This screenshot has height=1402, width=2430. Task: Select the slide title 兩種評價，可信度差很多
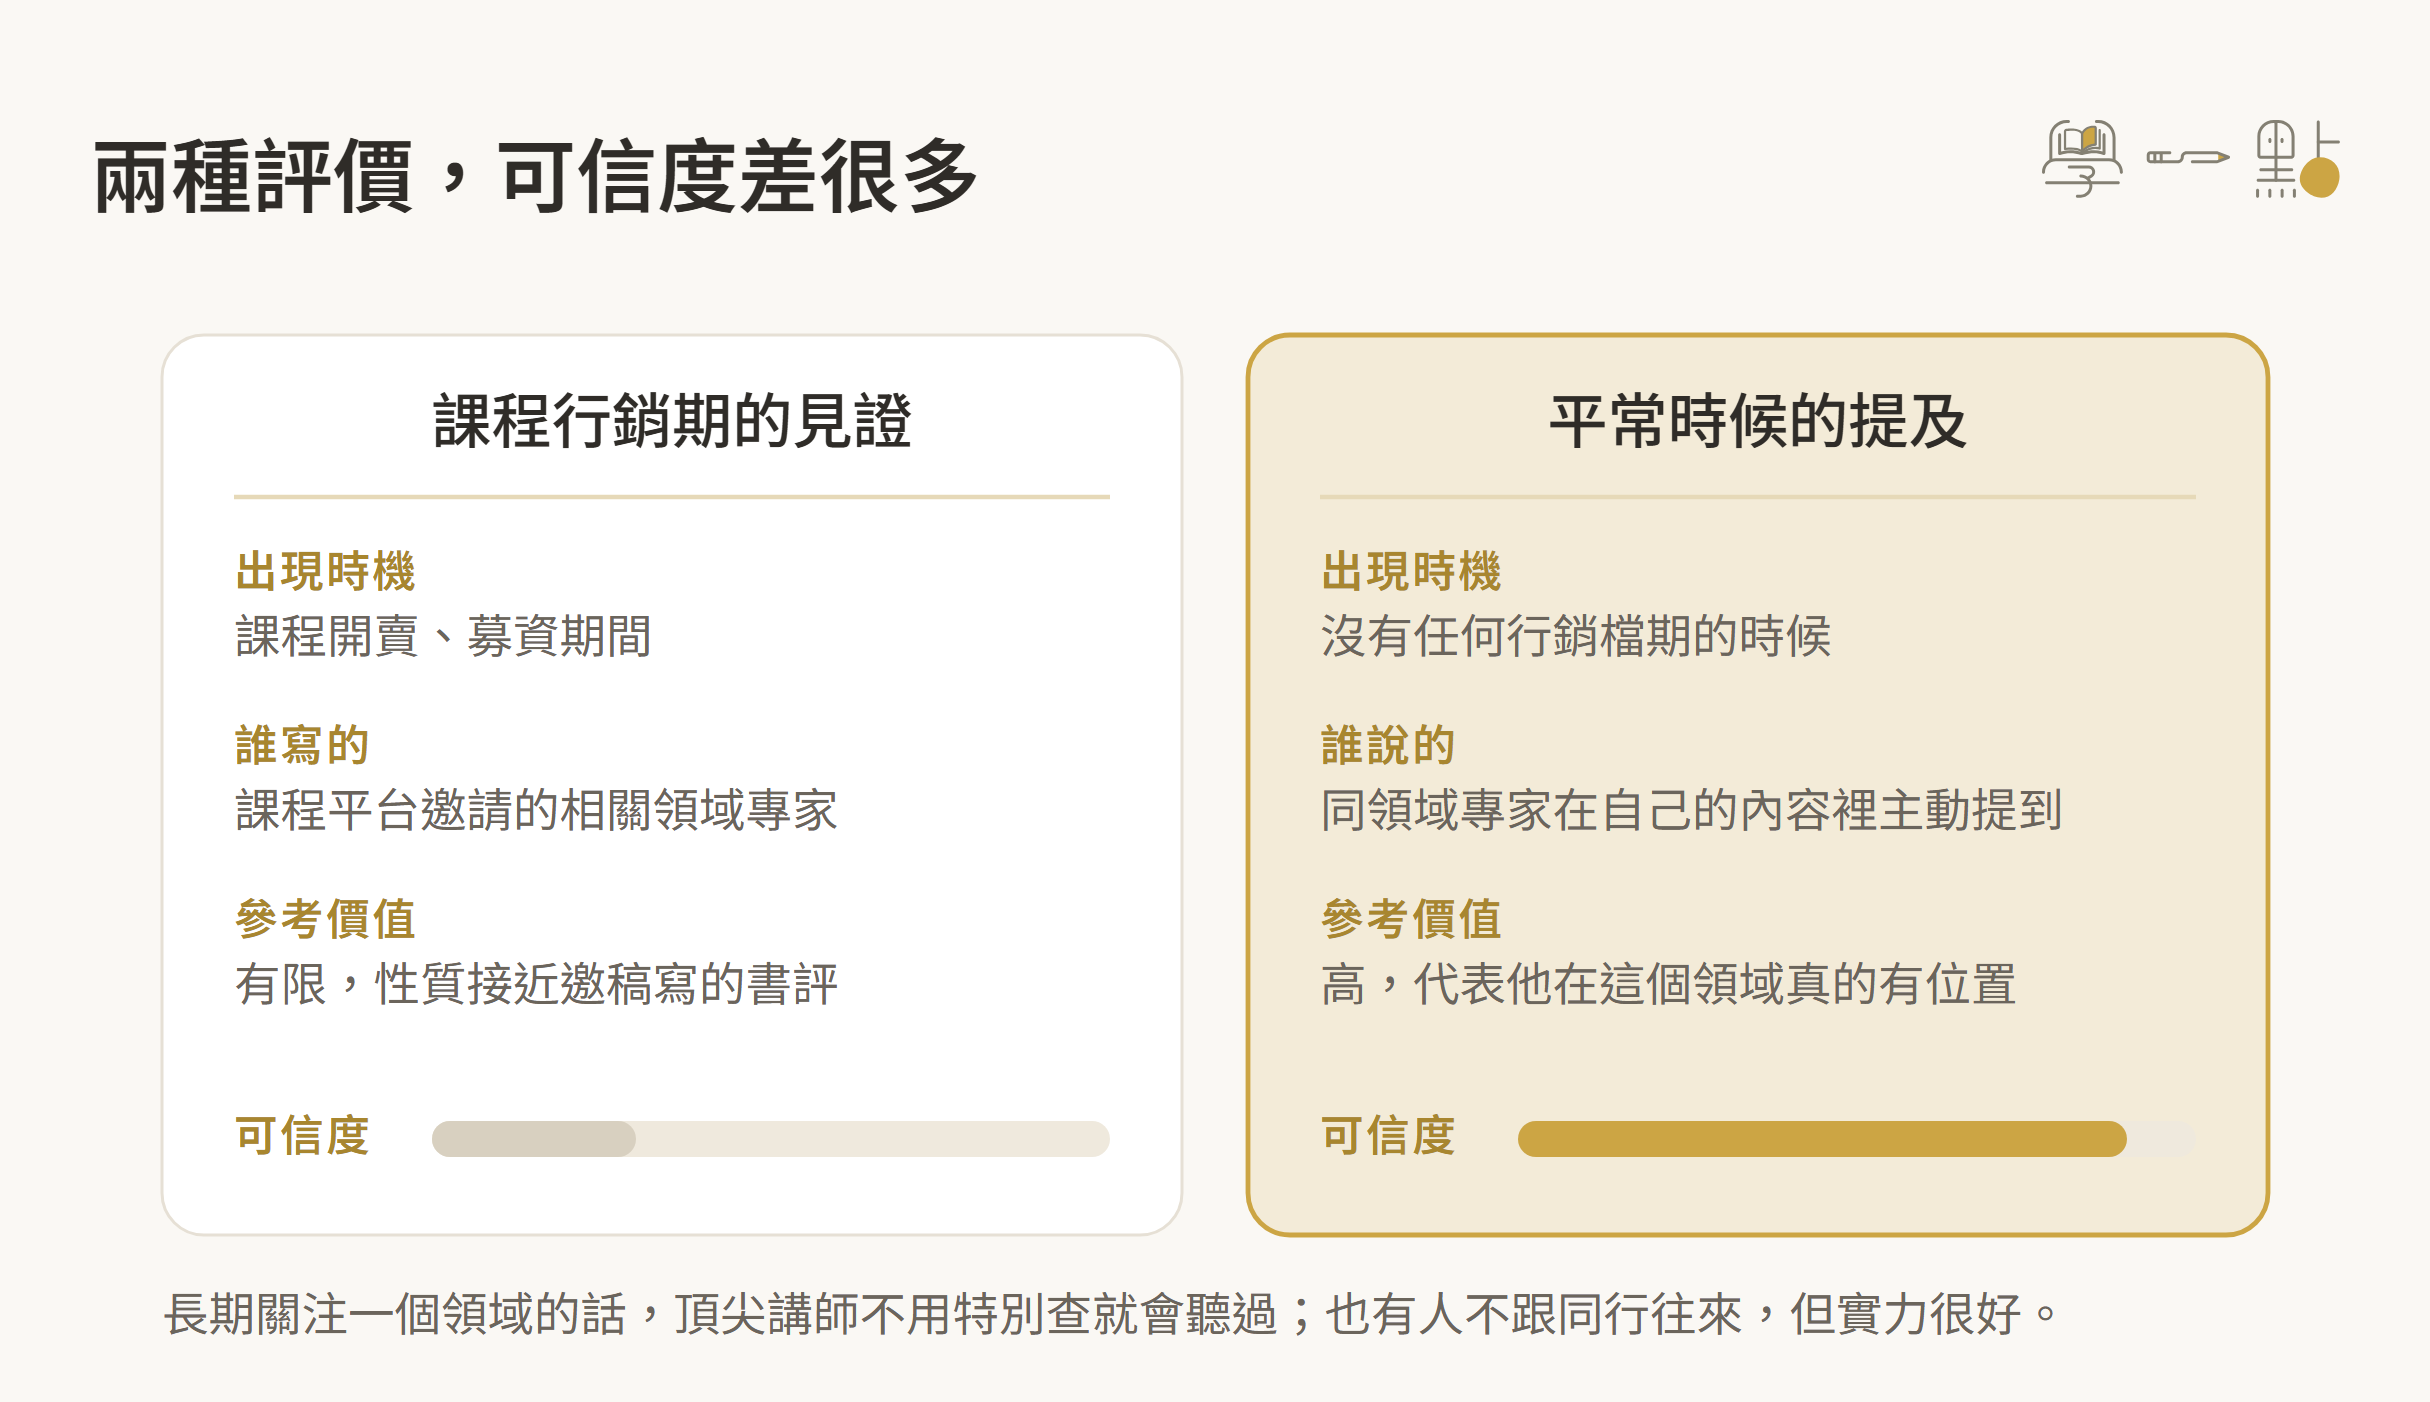pyautogui.click(x=536, y=177)
